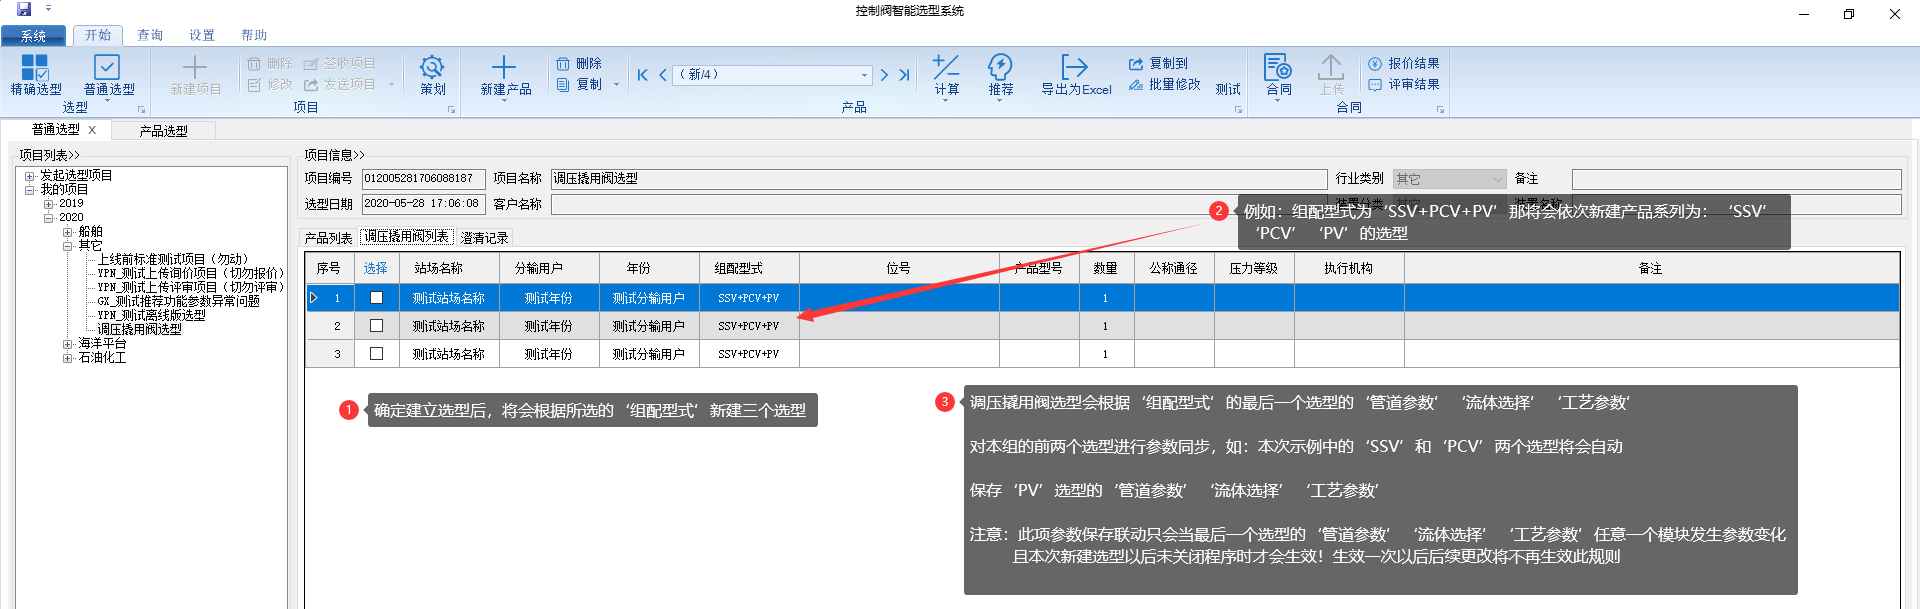The width and height of the screenshot is (1920, 609).
Task: Expand the 海洋平台 folder in tree
Action: coord(67,344)
